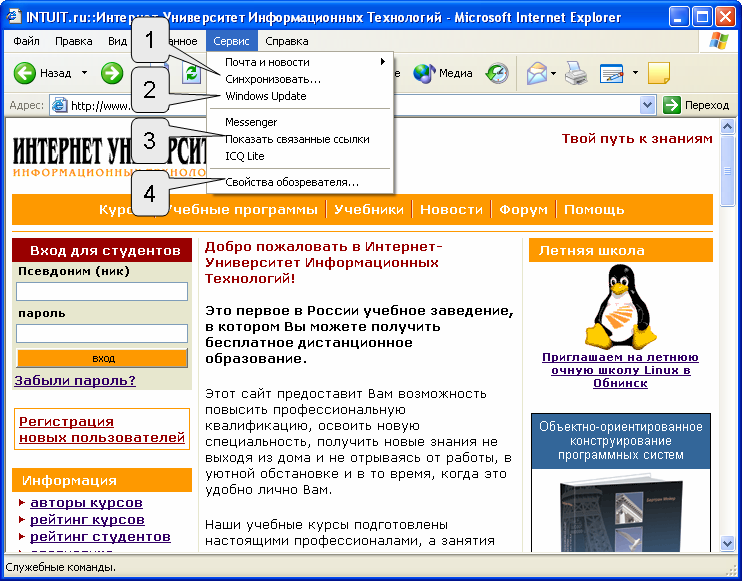Click the Вход для студентов heading
The image size is (742, 581).
pyautogui.click(x=105, y=250)
